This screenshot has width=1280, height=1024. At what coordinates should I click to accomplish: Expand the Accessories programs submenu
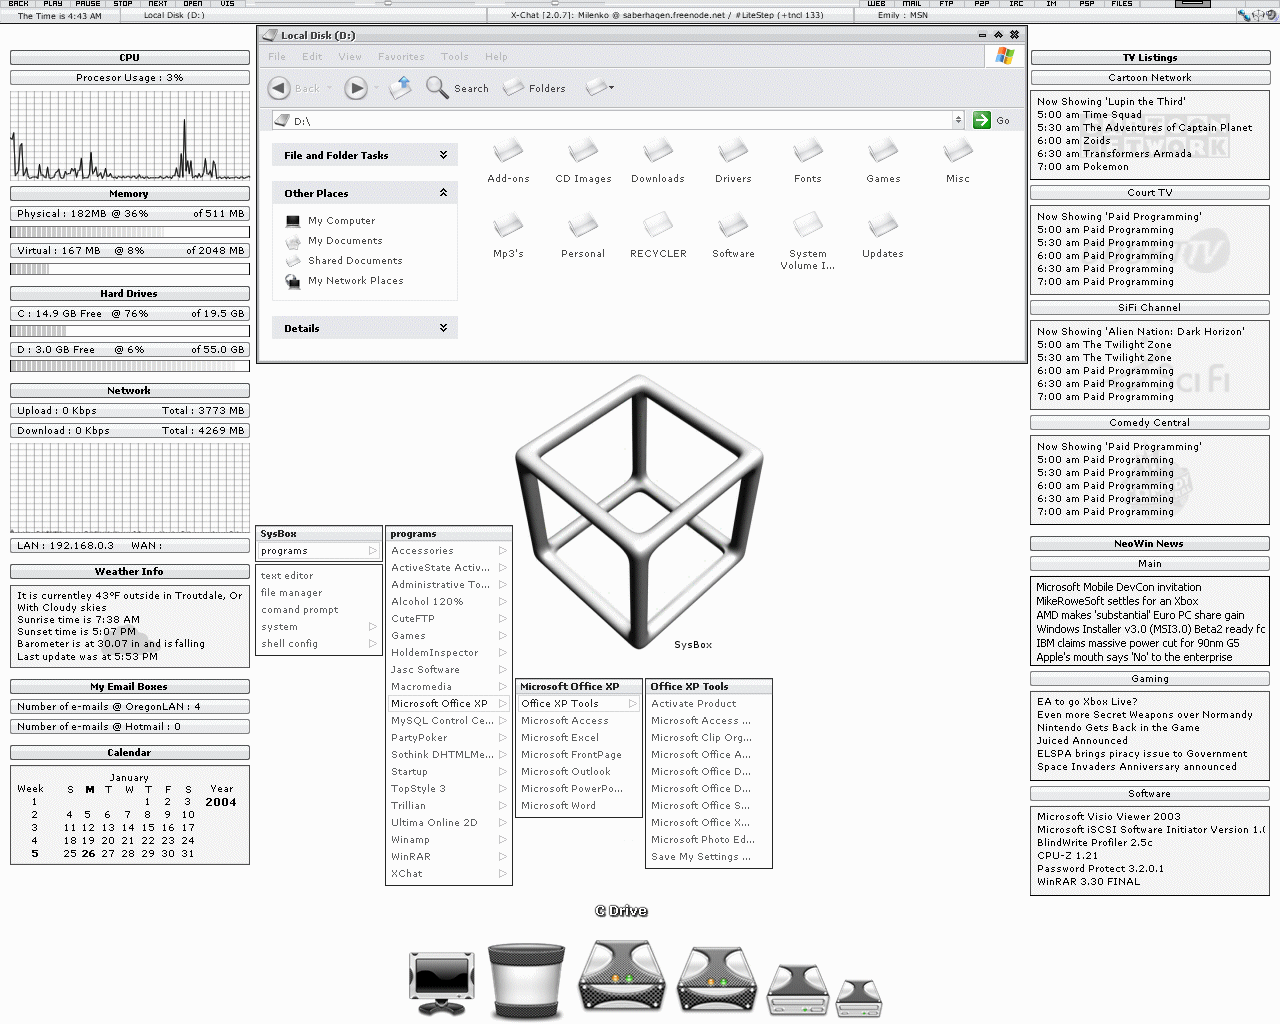point(449,551)
